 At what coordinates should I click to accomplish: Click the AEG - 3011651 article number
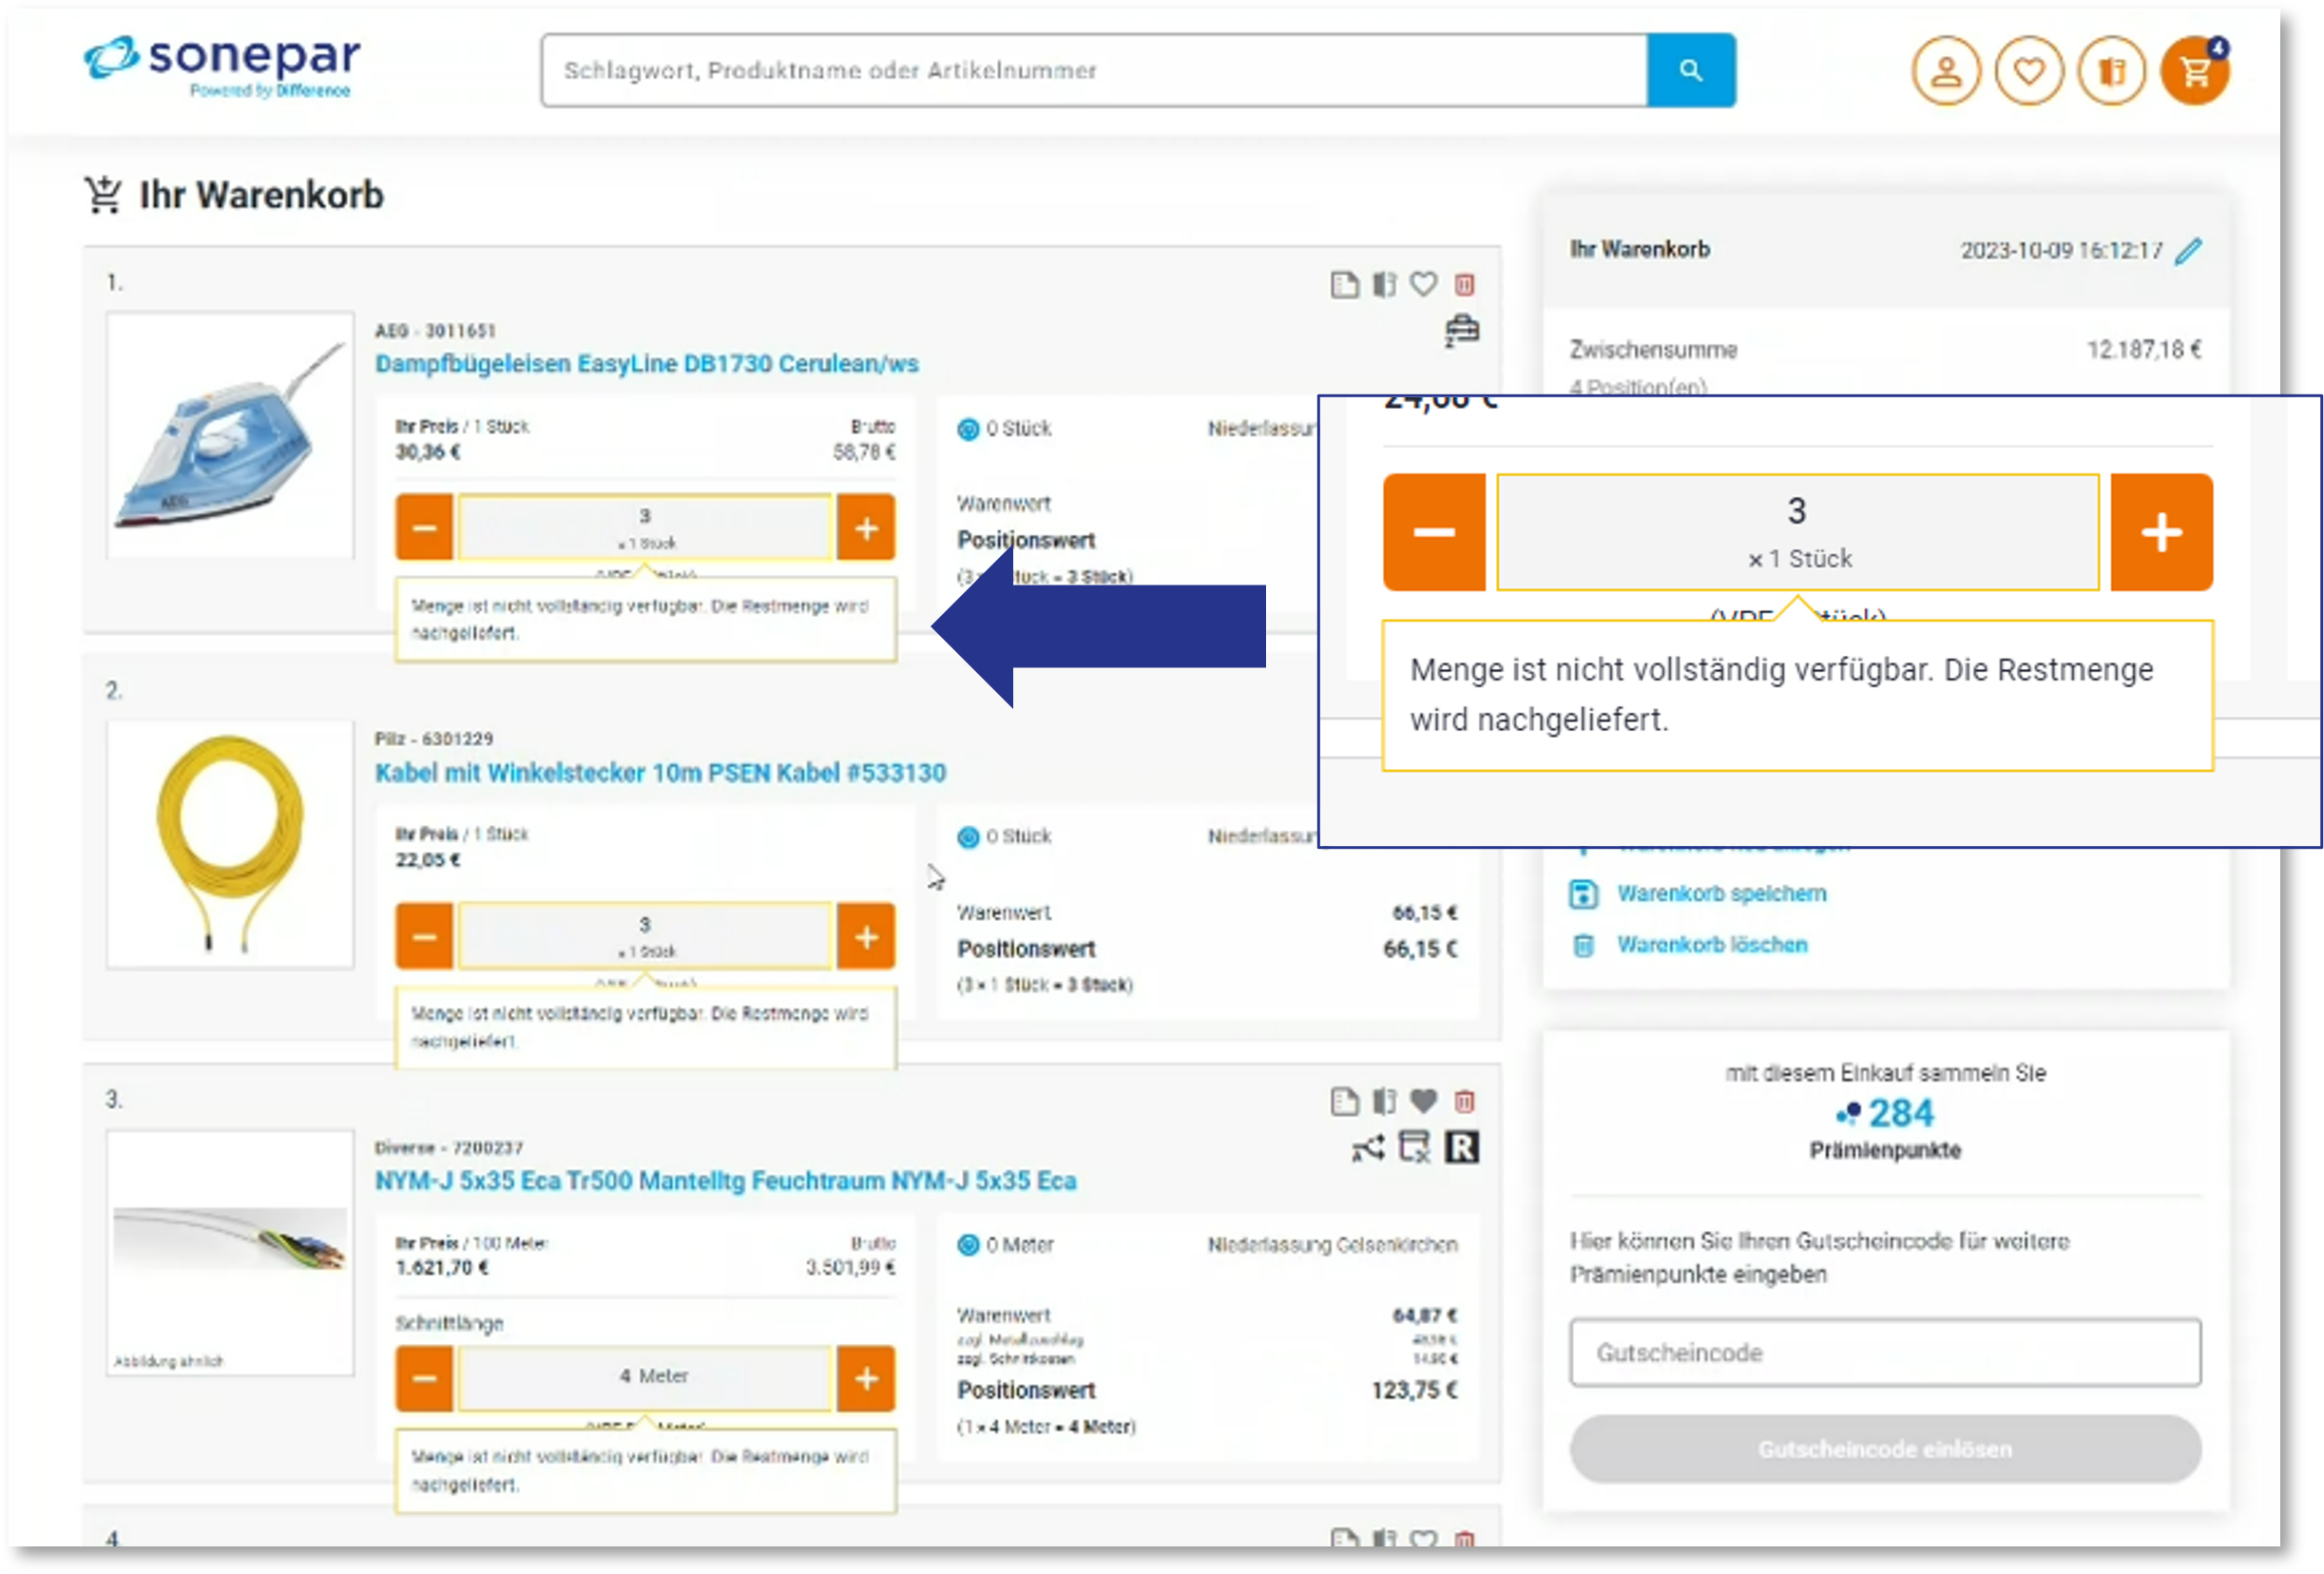(435, 331)
